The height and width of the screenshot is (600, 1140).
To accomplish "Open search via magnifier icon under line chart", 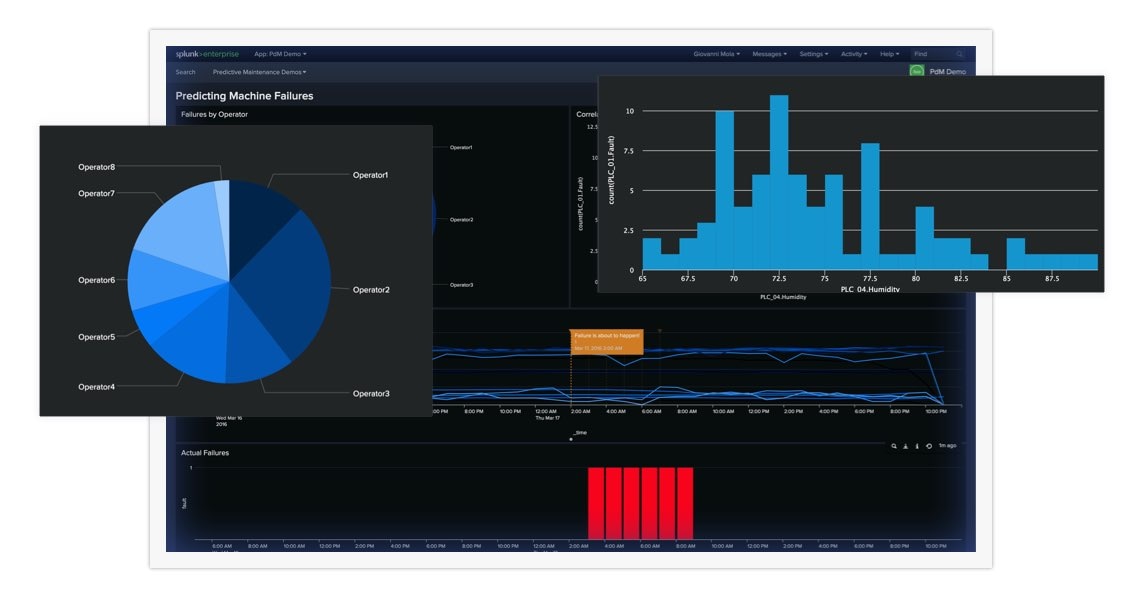I will click(x=894, y=445).
